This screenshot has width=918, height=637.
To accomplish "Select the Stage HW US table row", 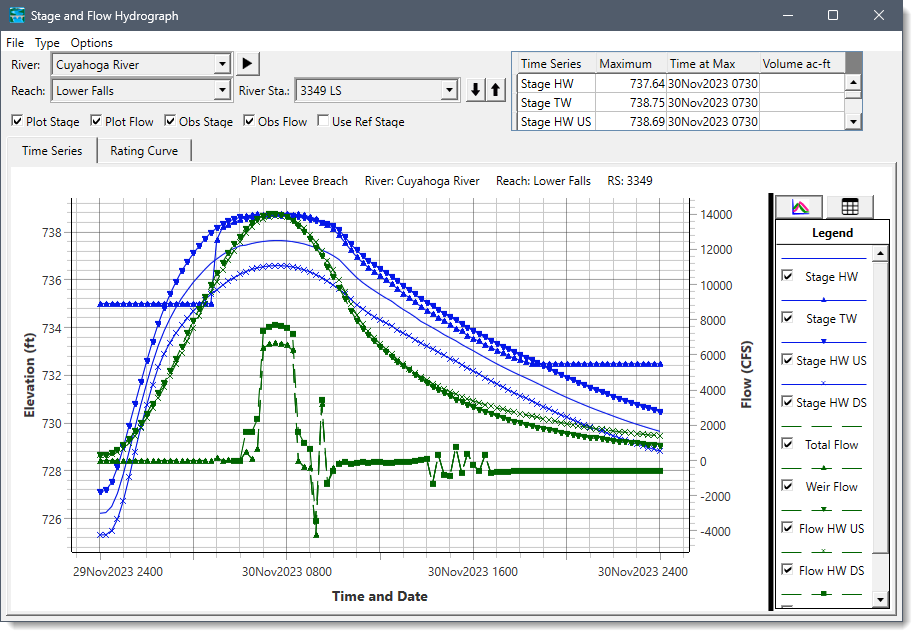I will [x=680, y=121].
